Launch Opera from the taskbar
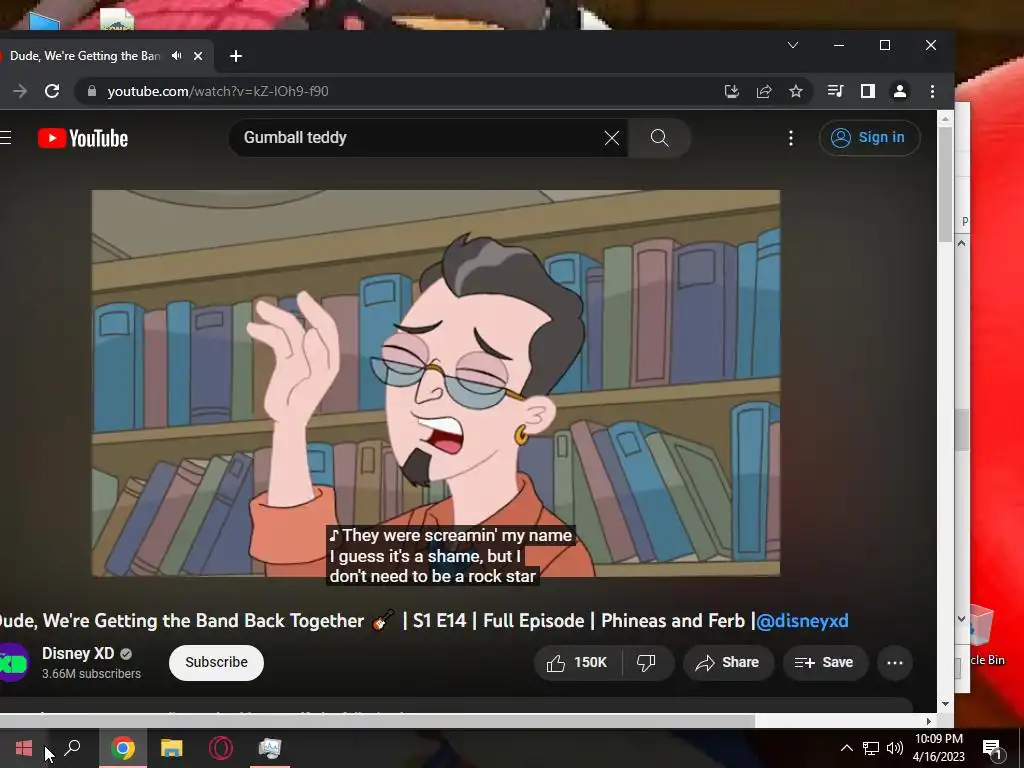 (221, 748)
